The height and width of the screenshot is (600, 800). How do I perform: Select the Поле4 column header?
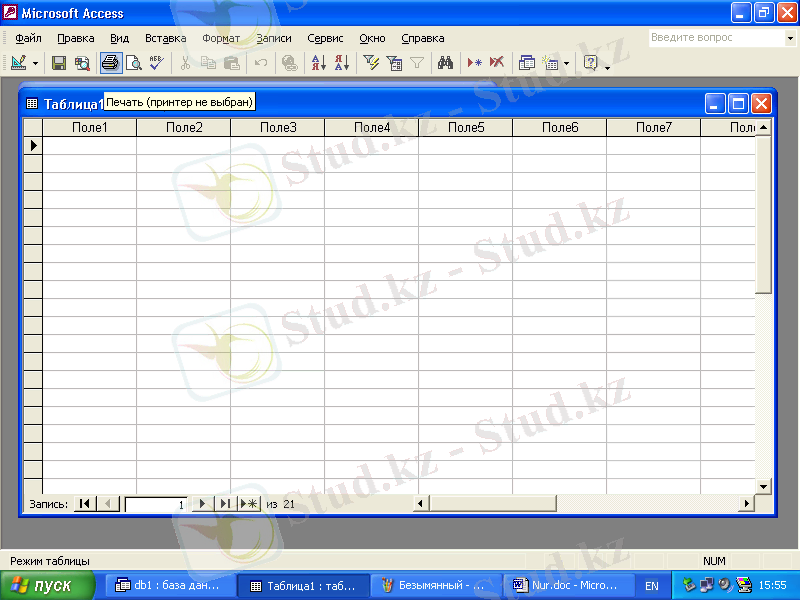point(371,128)
